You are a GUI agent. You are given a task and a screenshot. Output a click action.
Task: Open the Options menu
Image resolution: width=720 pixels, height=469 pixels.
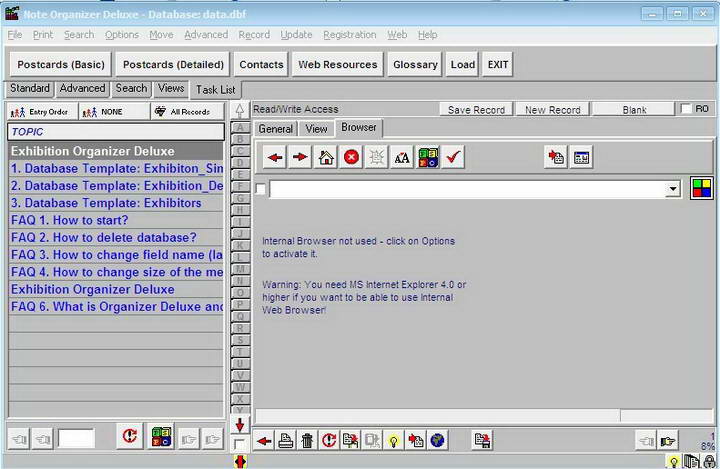coord(122,35)
